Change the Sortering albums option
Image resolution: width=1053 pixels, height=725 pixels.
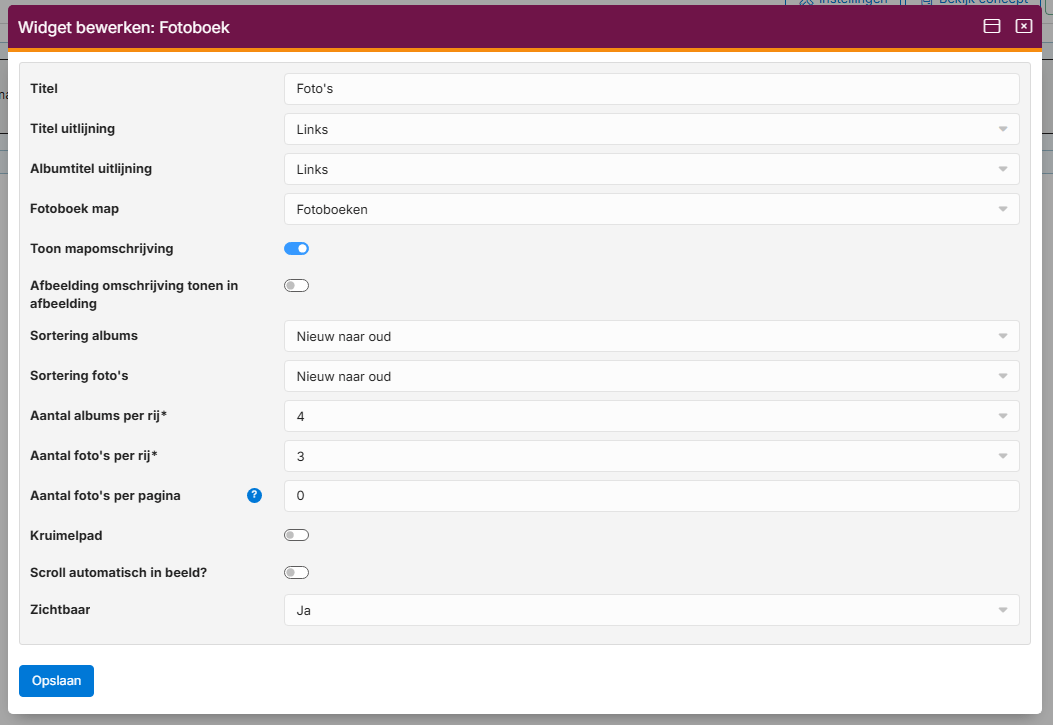651,336
